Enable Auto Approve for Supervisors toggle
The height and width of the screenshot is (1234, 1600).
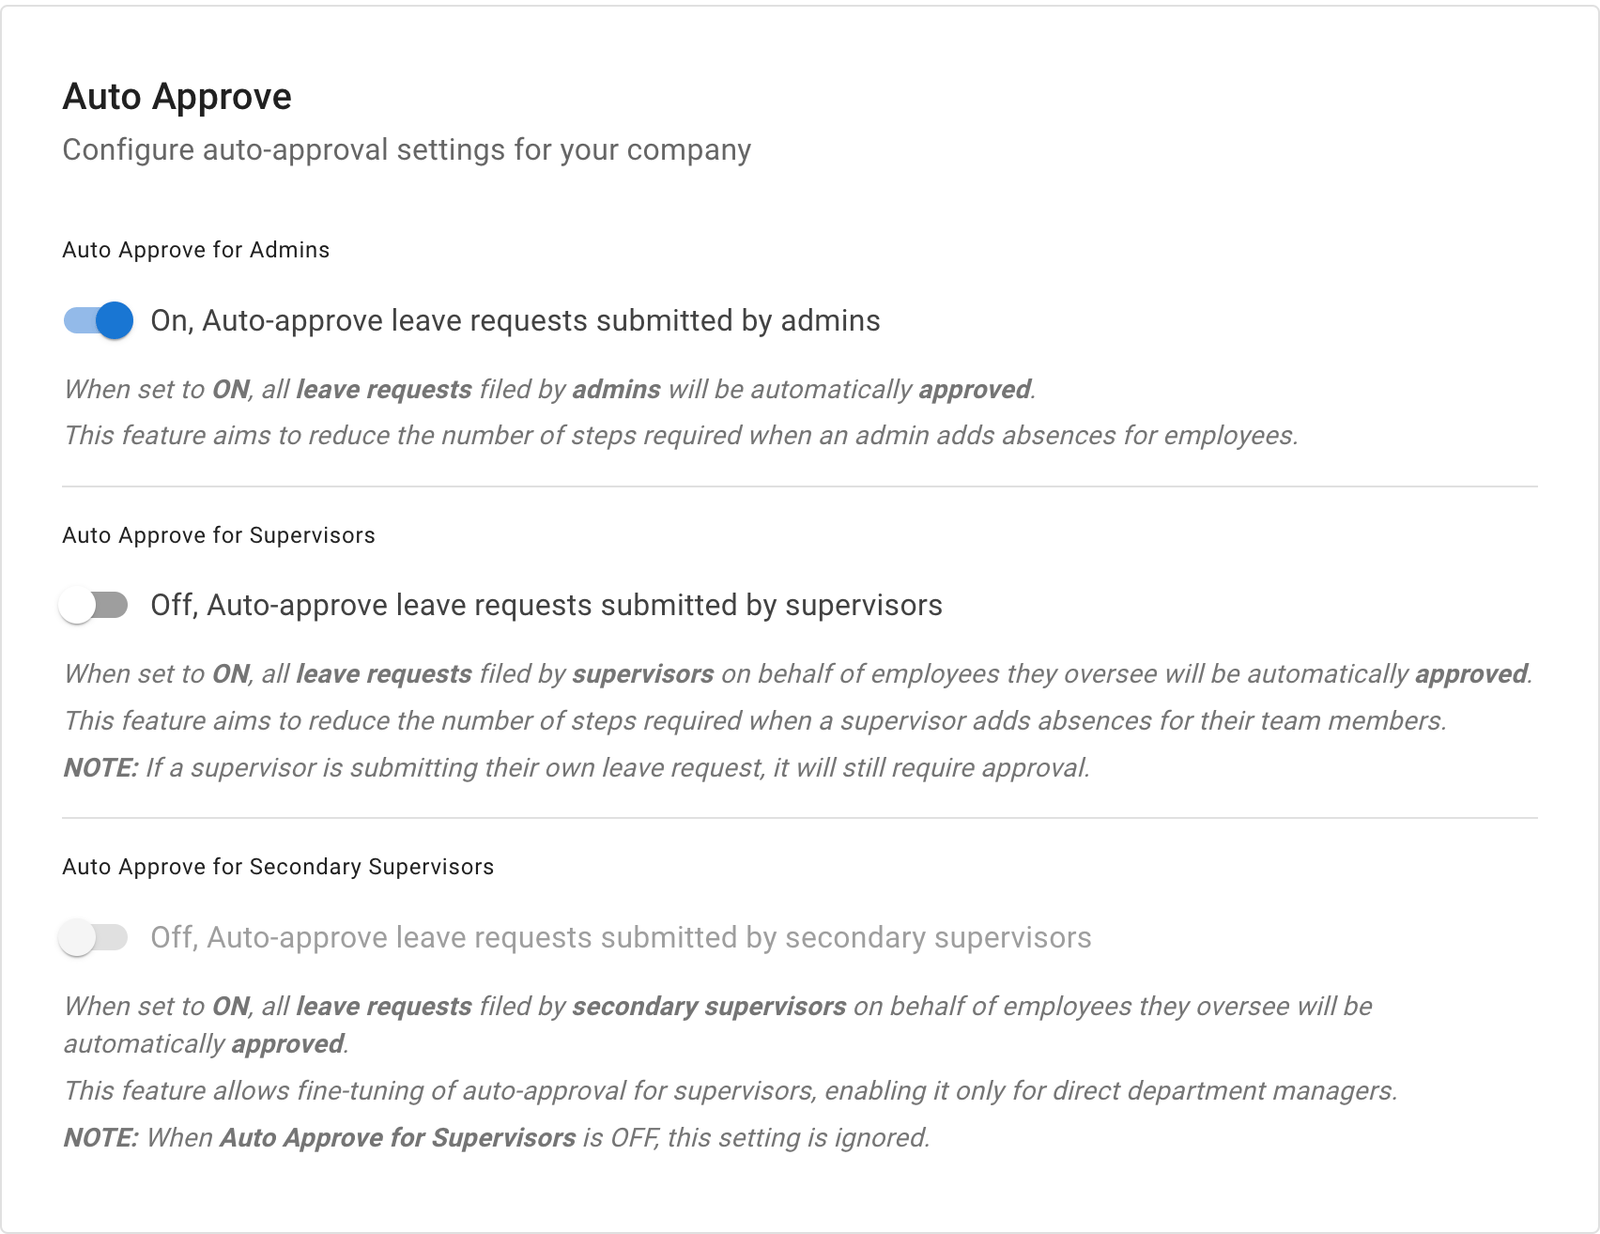tap(97, 605)
